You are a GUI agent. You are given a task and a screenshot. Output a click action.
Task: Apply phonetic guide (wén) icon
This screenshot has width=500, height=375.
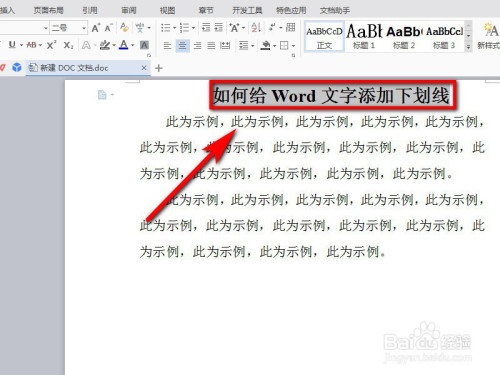tap(140, 28)
